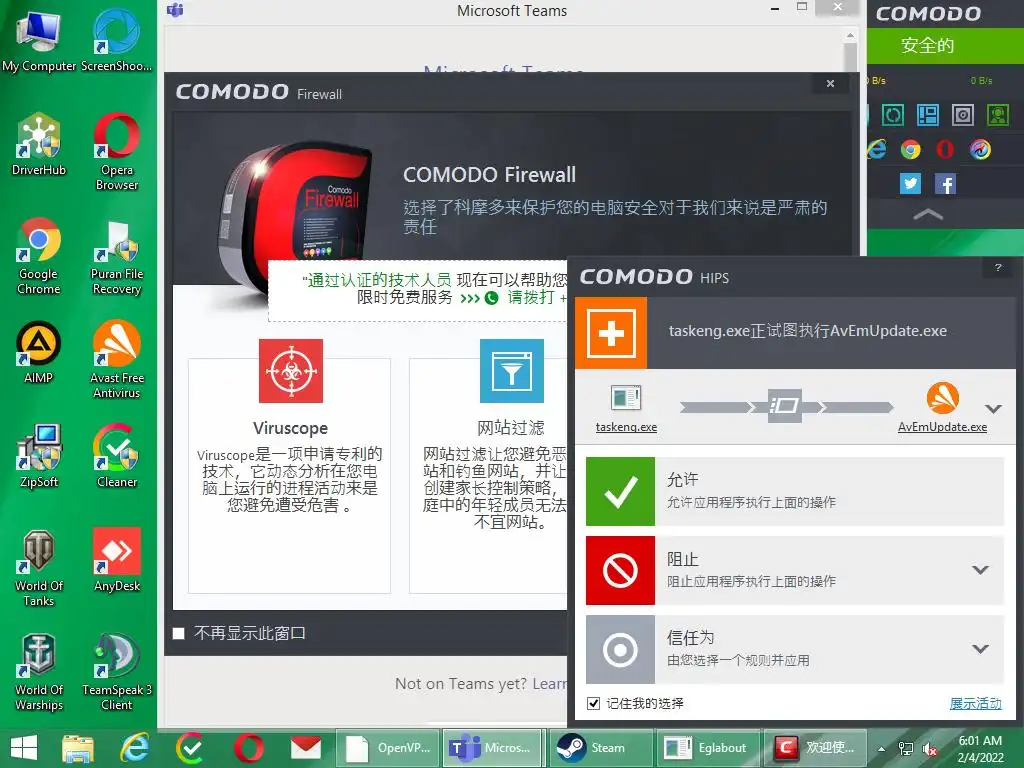Open the AIMP desktop shortcut
The width and height of the screenshot is (1024, 768).
(39, 353)
